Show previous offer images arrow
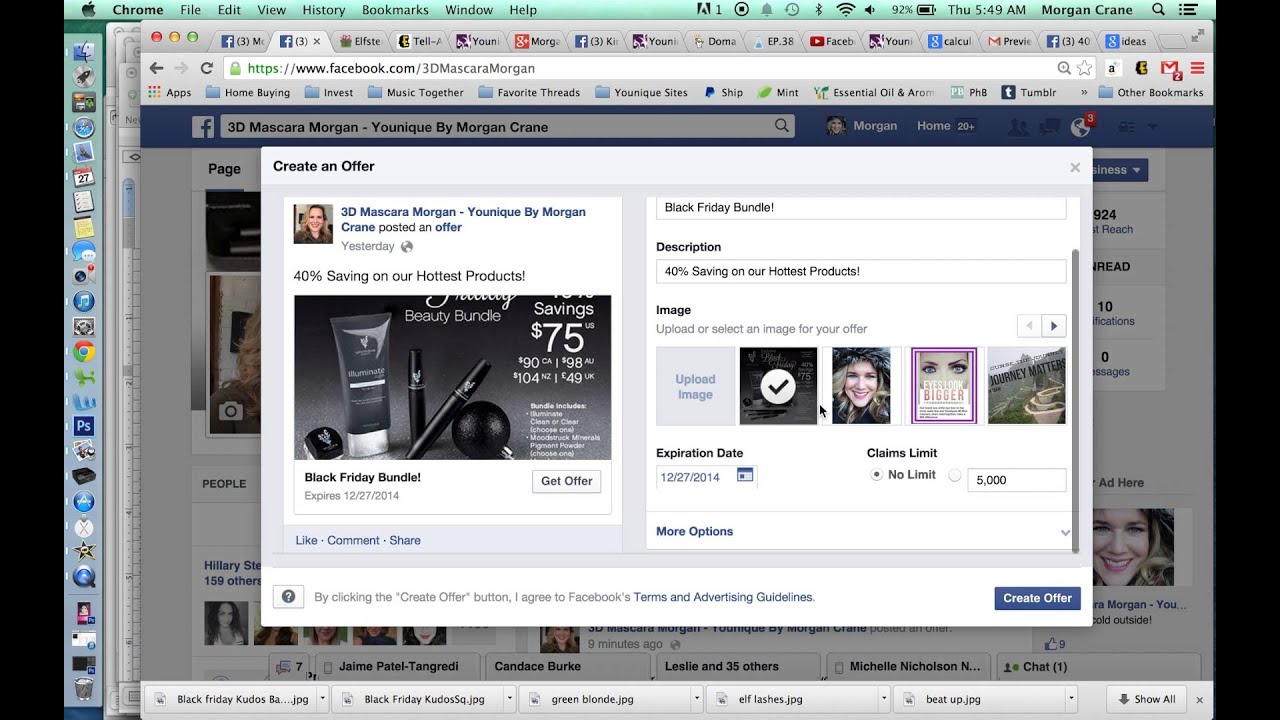Image resolution: width=1280 pixels, height=720 pixels. coord(1029,325)
